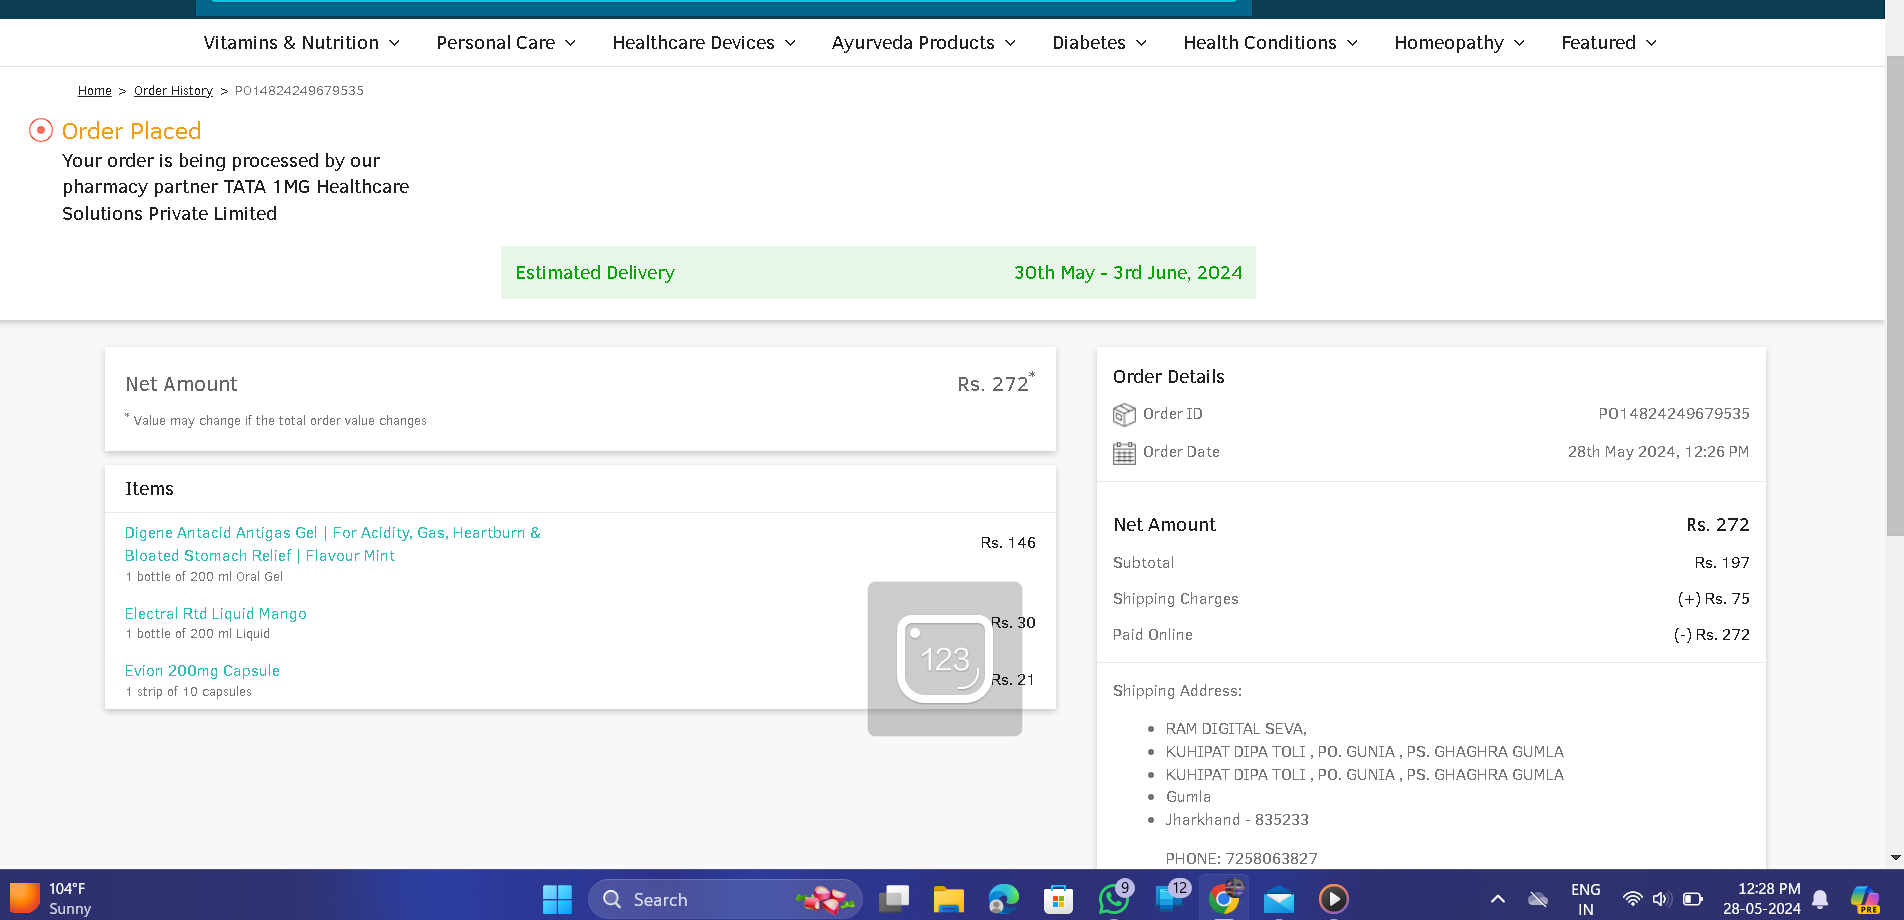The image size is (1904, 920).
Task: Click the Order Placed status icon
Action: coord(41,130)
